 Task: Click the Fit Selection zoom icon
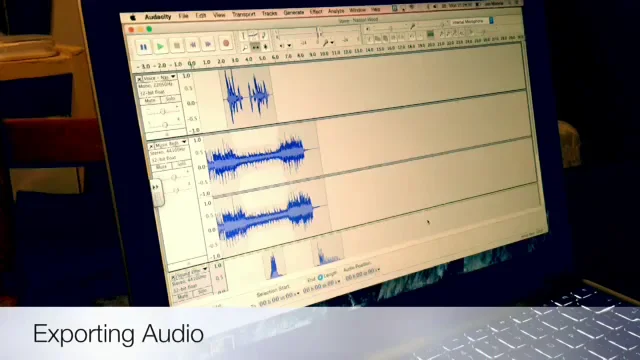pyautogui.click(x=455, y=33)
